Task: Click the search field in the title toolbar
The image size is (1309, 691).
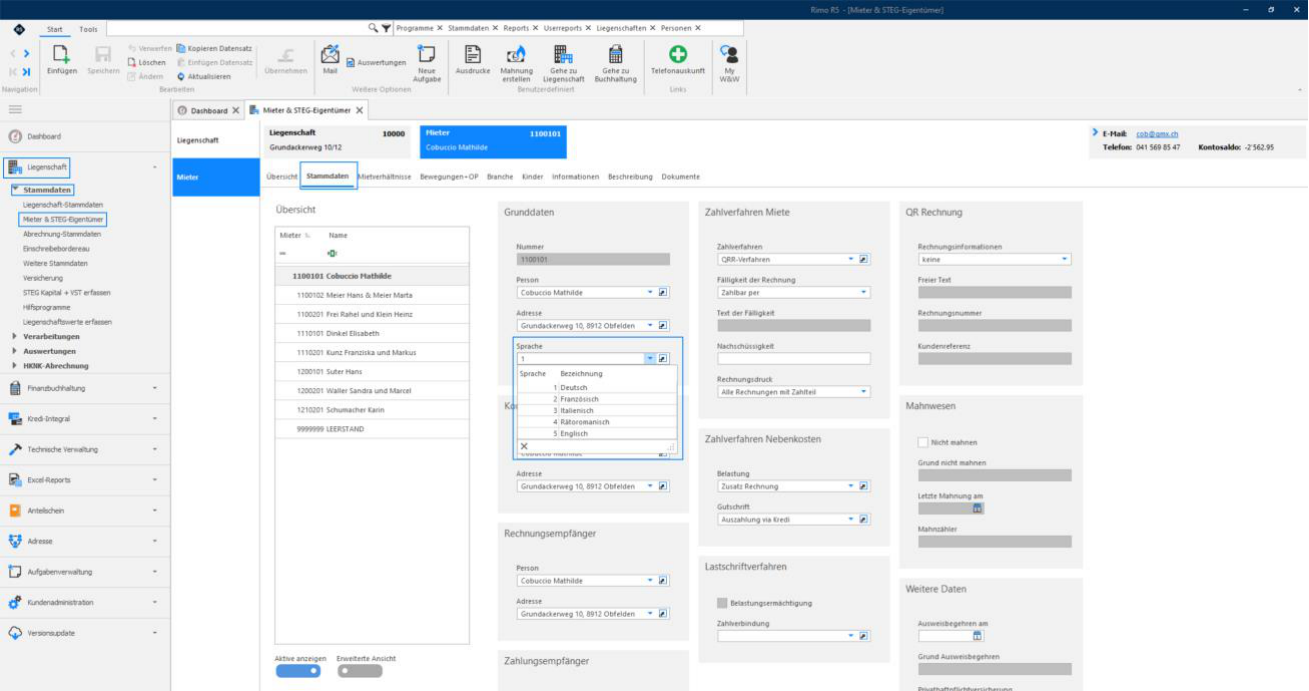Action: 237,28
